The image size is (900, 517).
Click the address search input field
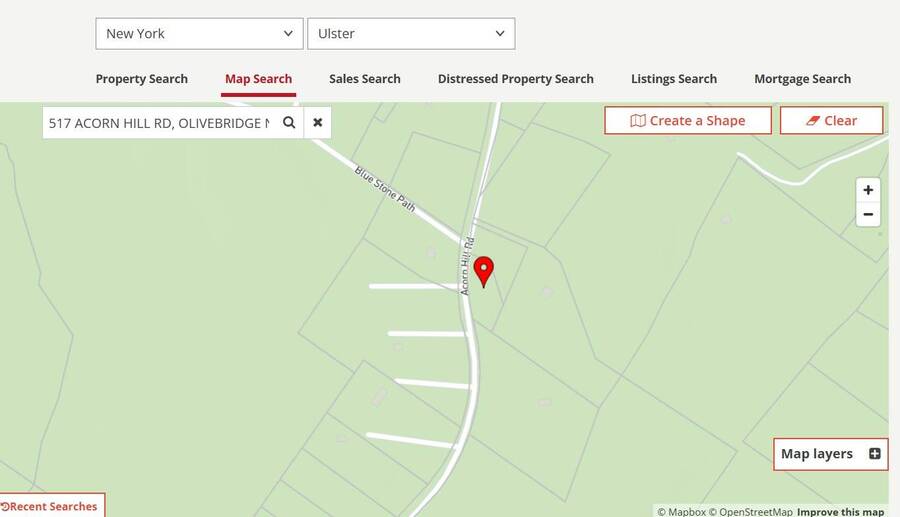[159, 123]
